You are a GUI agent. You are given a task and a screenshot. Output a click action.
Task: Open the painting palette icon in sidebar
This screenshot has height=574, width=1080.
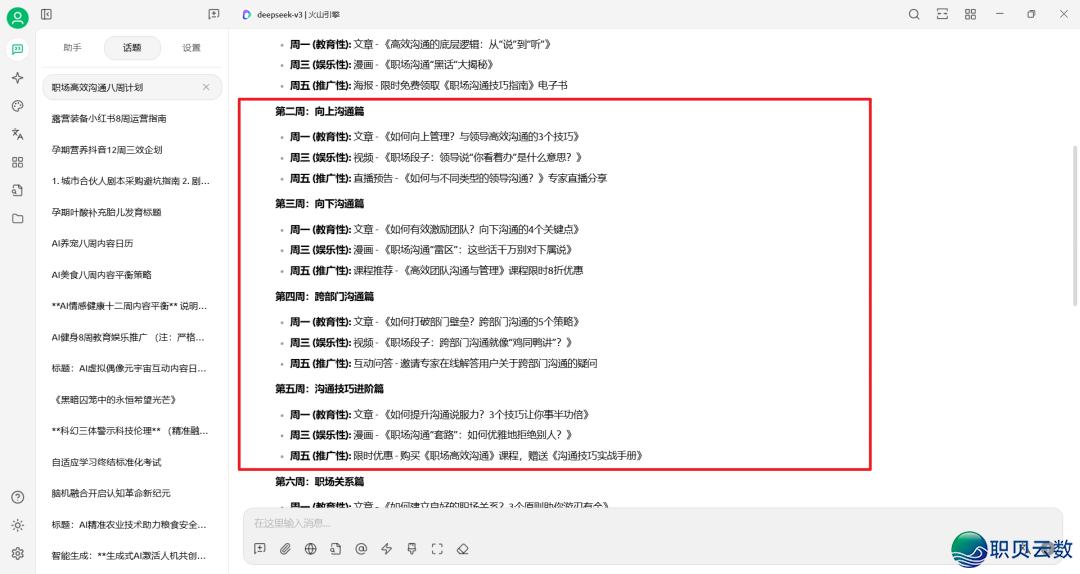(x=17, y=106)
